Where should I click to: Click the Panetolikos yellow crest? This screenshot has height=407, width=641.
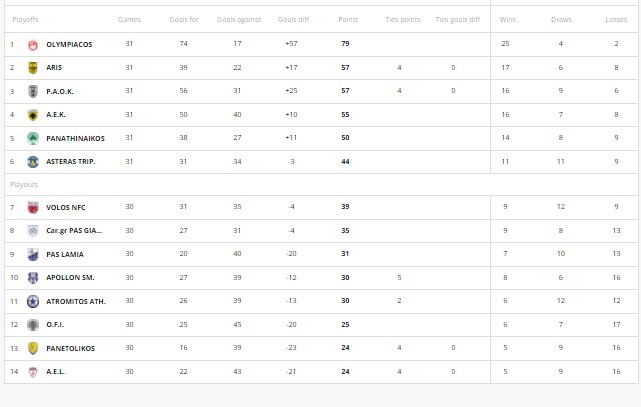click(32, 347)
